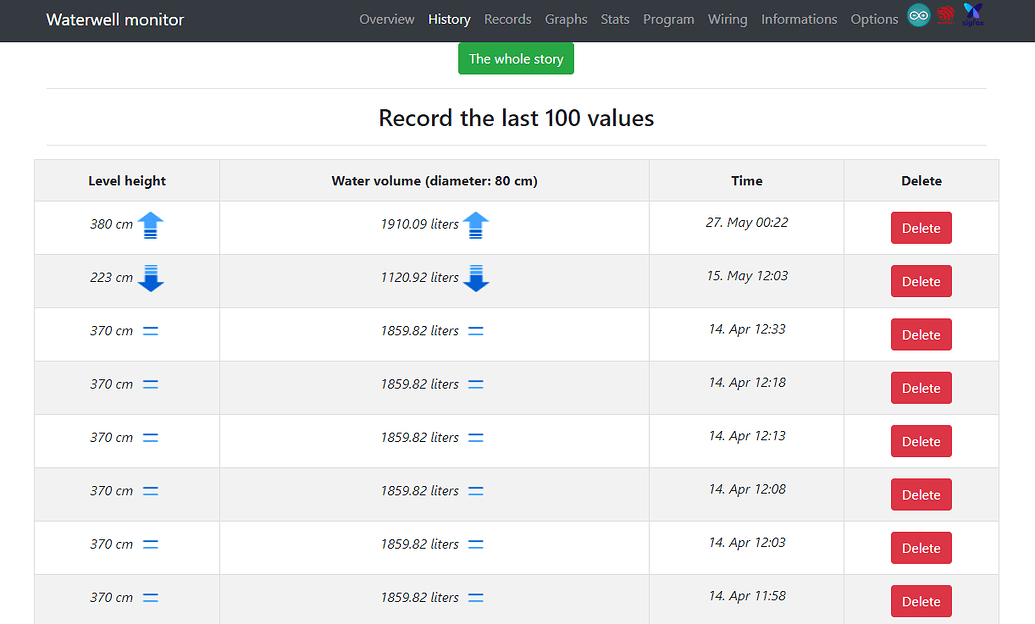This screenshot has height=624, width=1035.
Task: Open the Stats page
Action: pyautogui.click(x=615, y=19)
